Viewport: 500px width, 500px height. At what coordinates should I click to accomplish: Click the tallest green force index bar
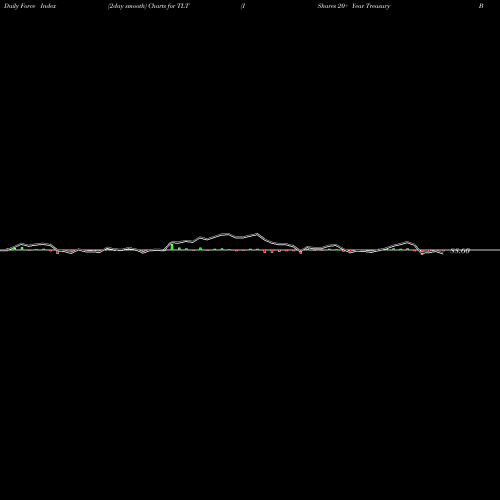172,247
